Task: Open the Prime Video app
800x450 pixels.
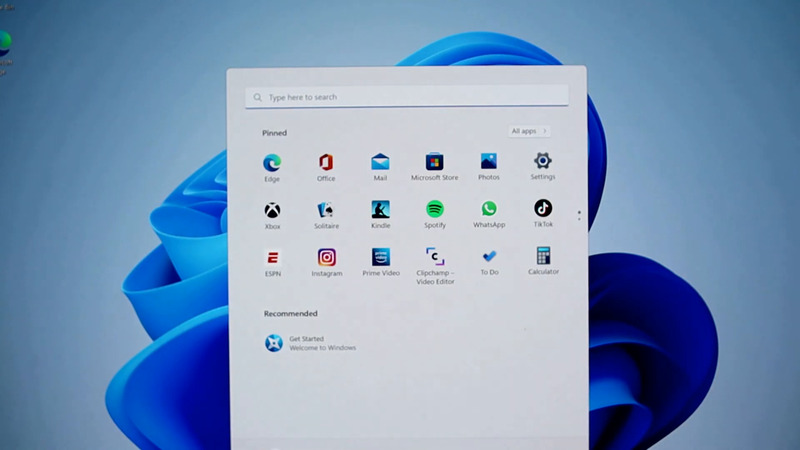Action: (380, 258)
